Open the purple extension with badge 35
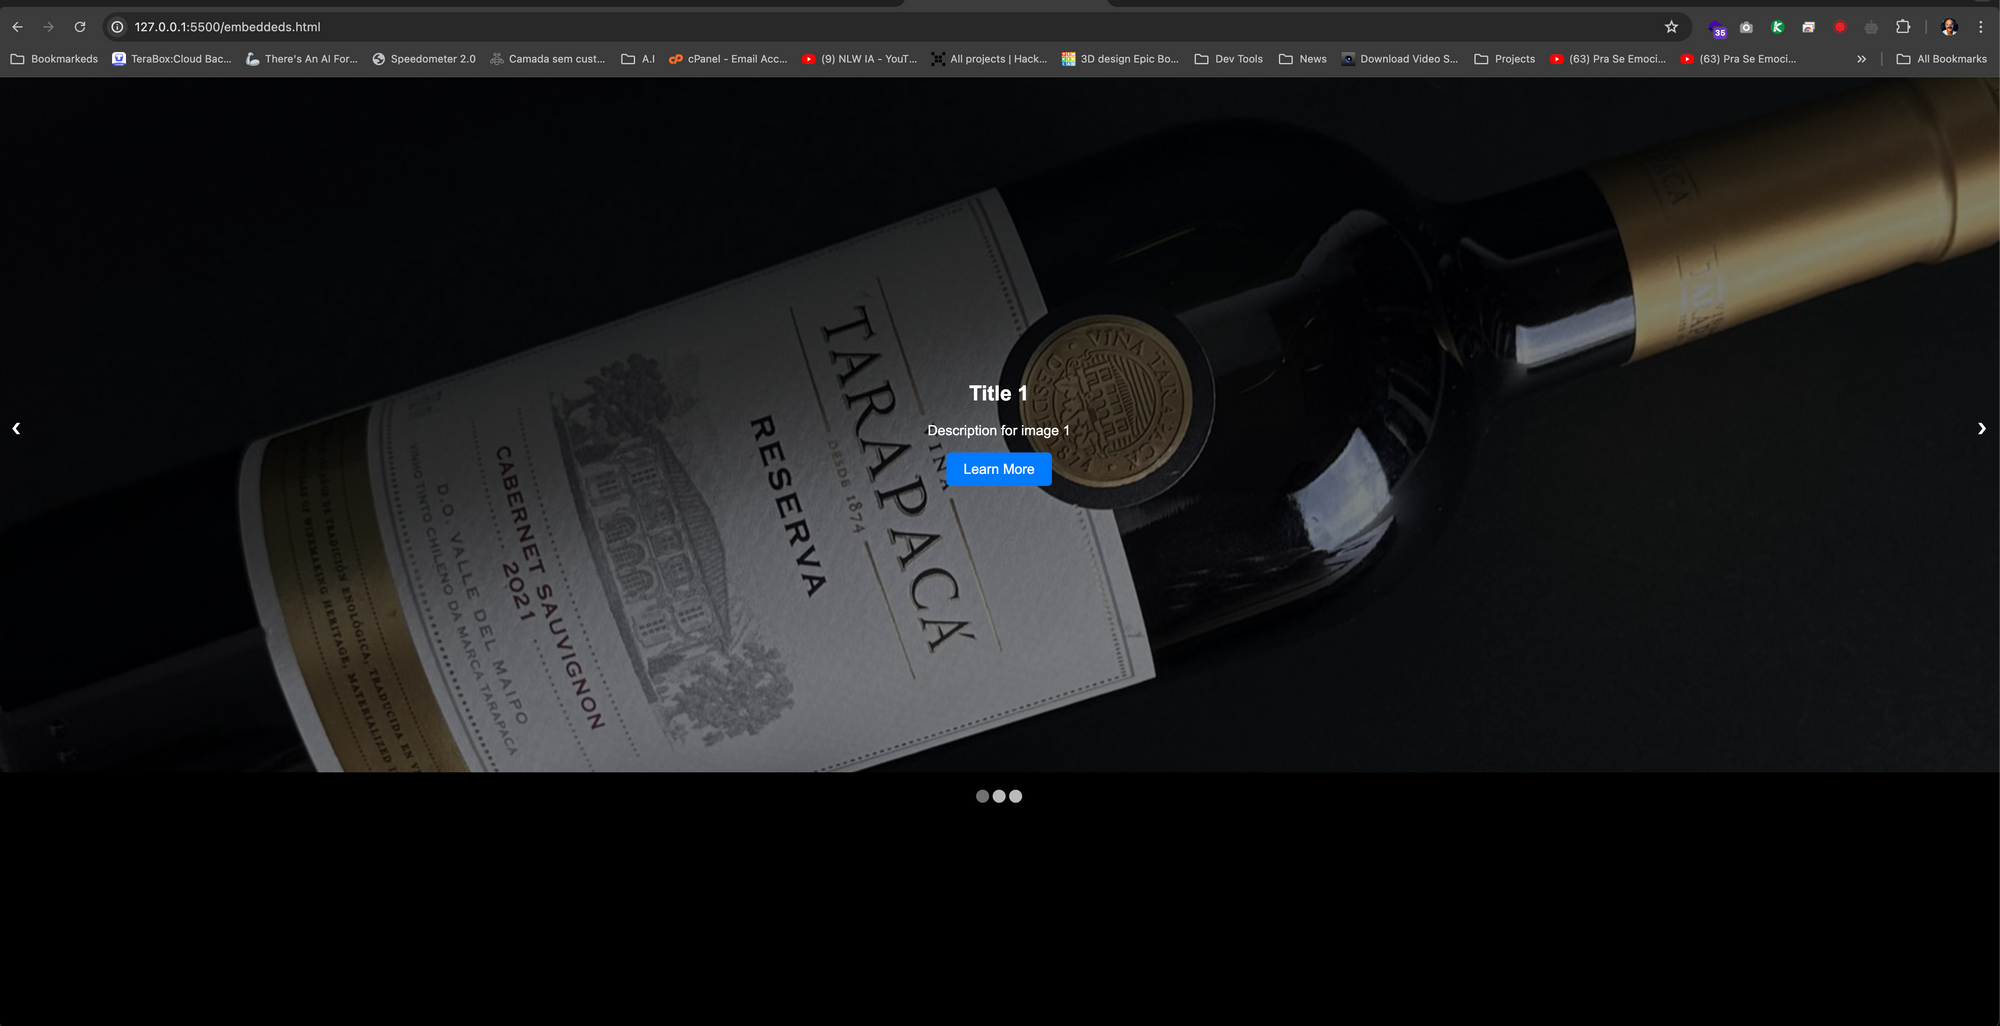Screen dimensions: 2000x1026 1716,28
